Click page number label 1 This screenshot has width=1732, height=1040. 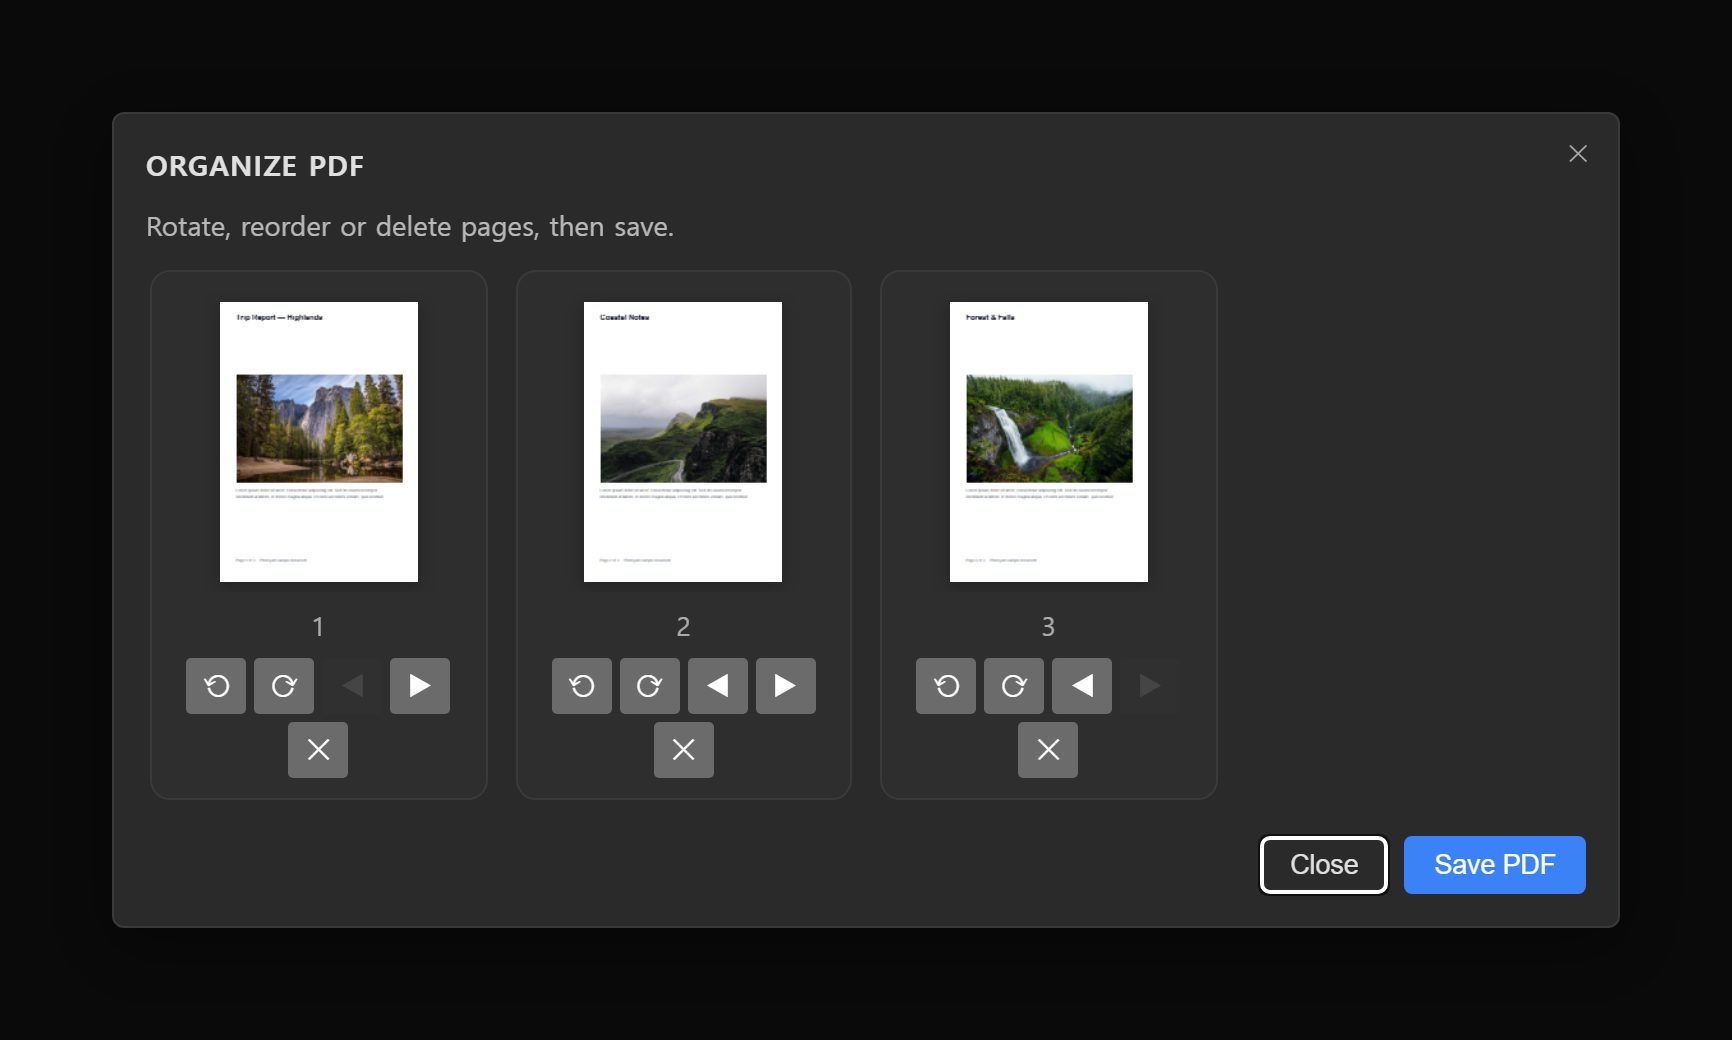point(318,627)
